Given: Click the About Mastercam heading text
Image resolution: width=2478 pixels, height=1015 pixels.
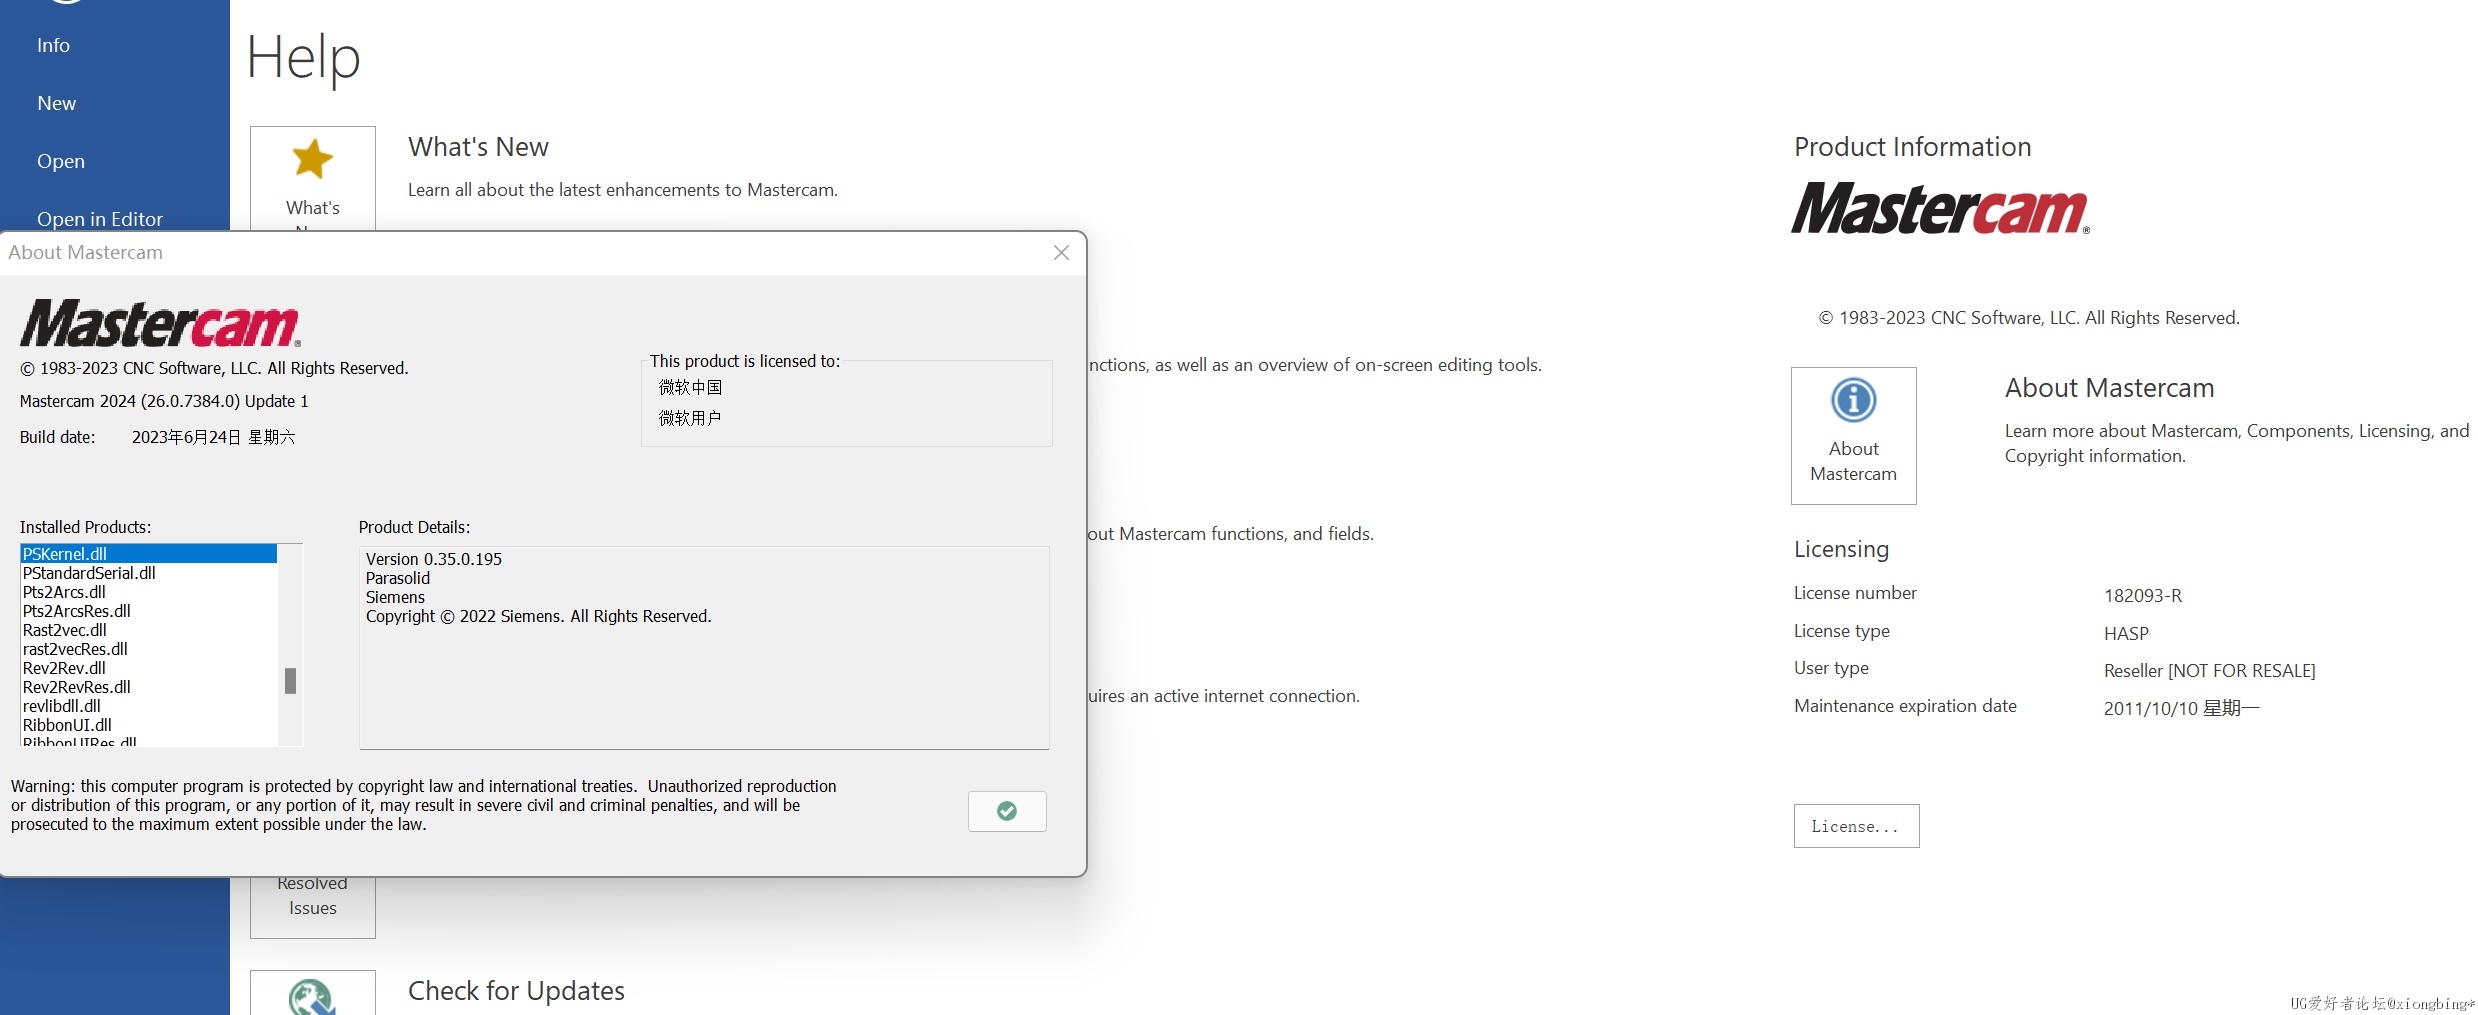Looking at the screenshot, I should [x=2109, y=388].
